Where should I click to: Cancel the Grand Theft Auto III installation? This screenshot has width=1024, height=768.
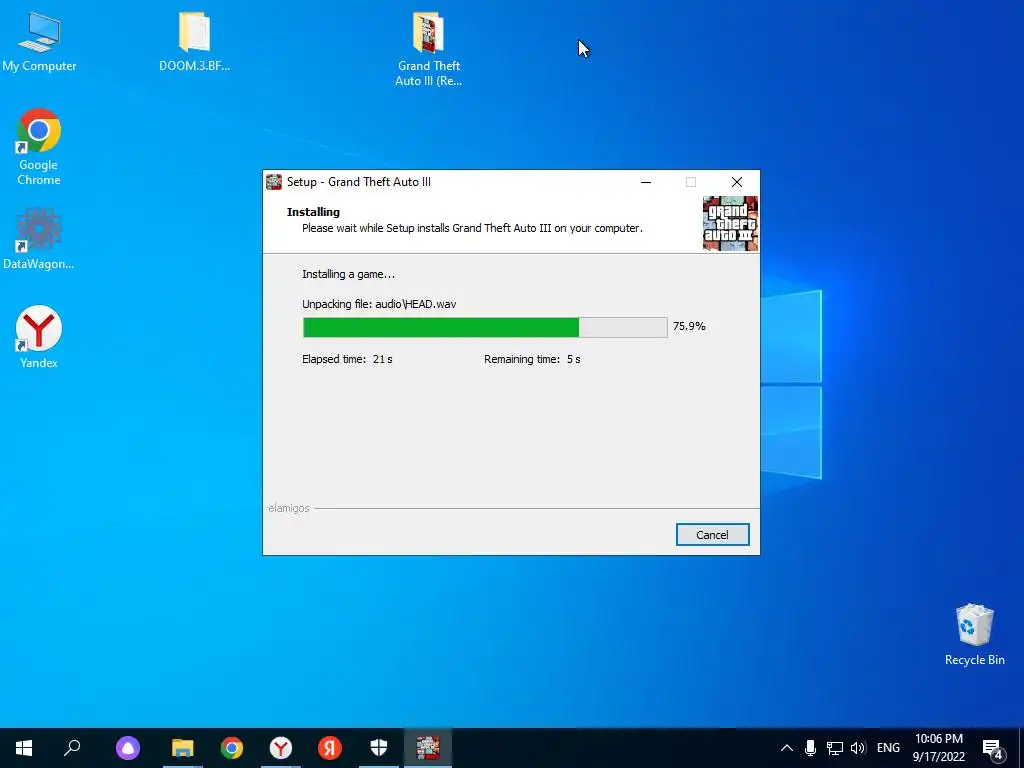pos(712,535)
